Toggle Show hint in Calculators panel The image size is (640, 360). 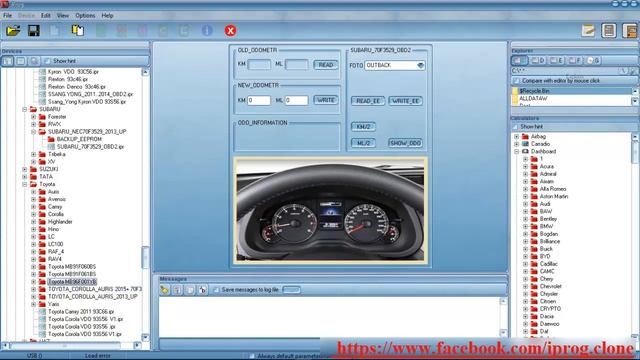coord(515,127)
